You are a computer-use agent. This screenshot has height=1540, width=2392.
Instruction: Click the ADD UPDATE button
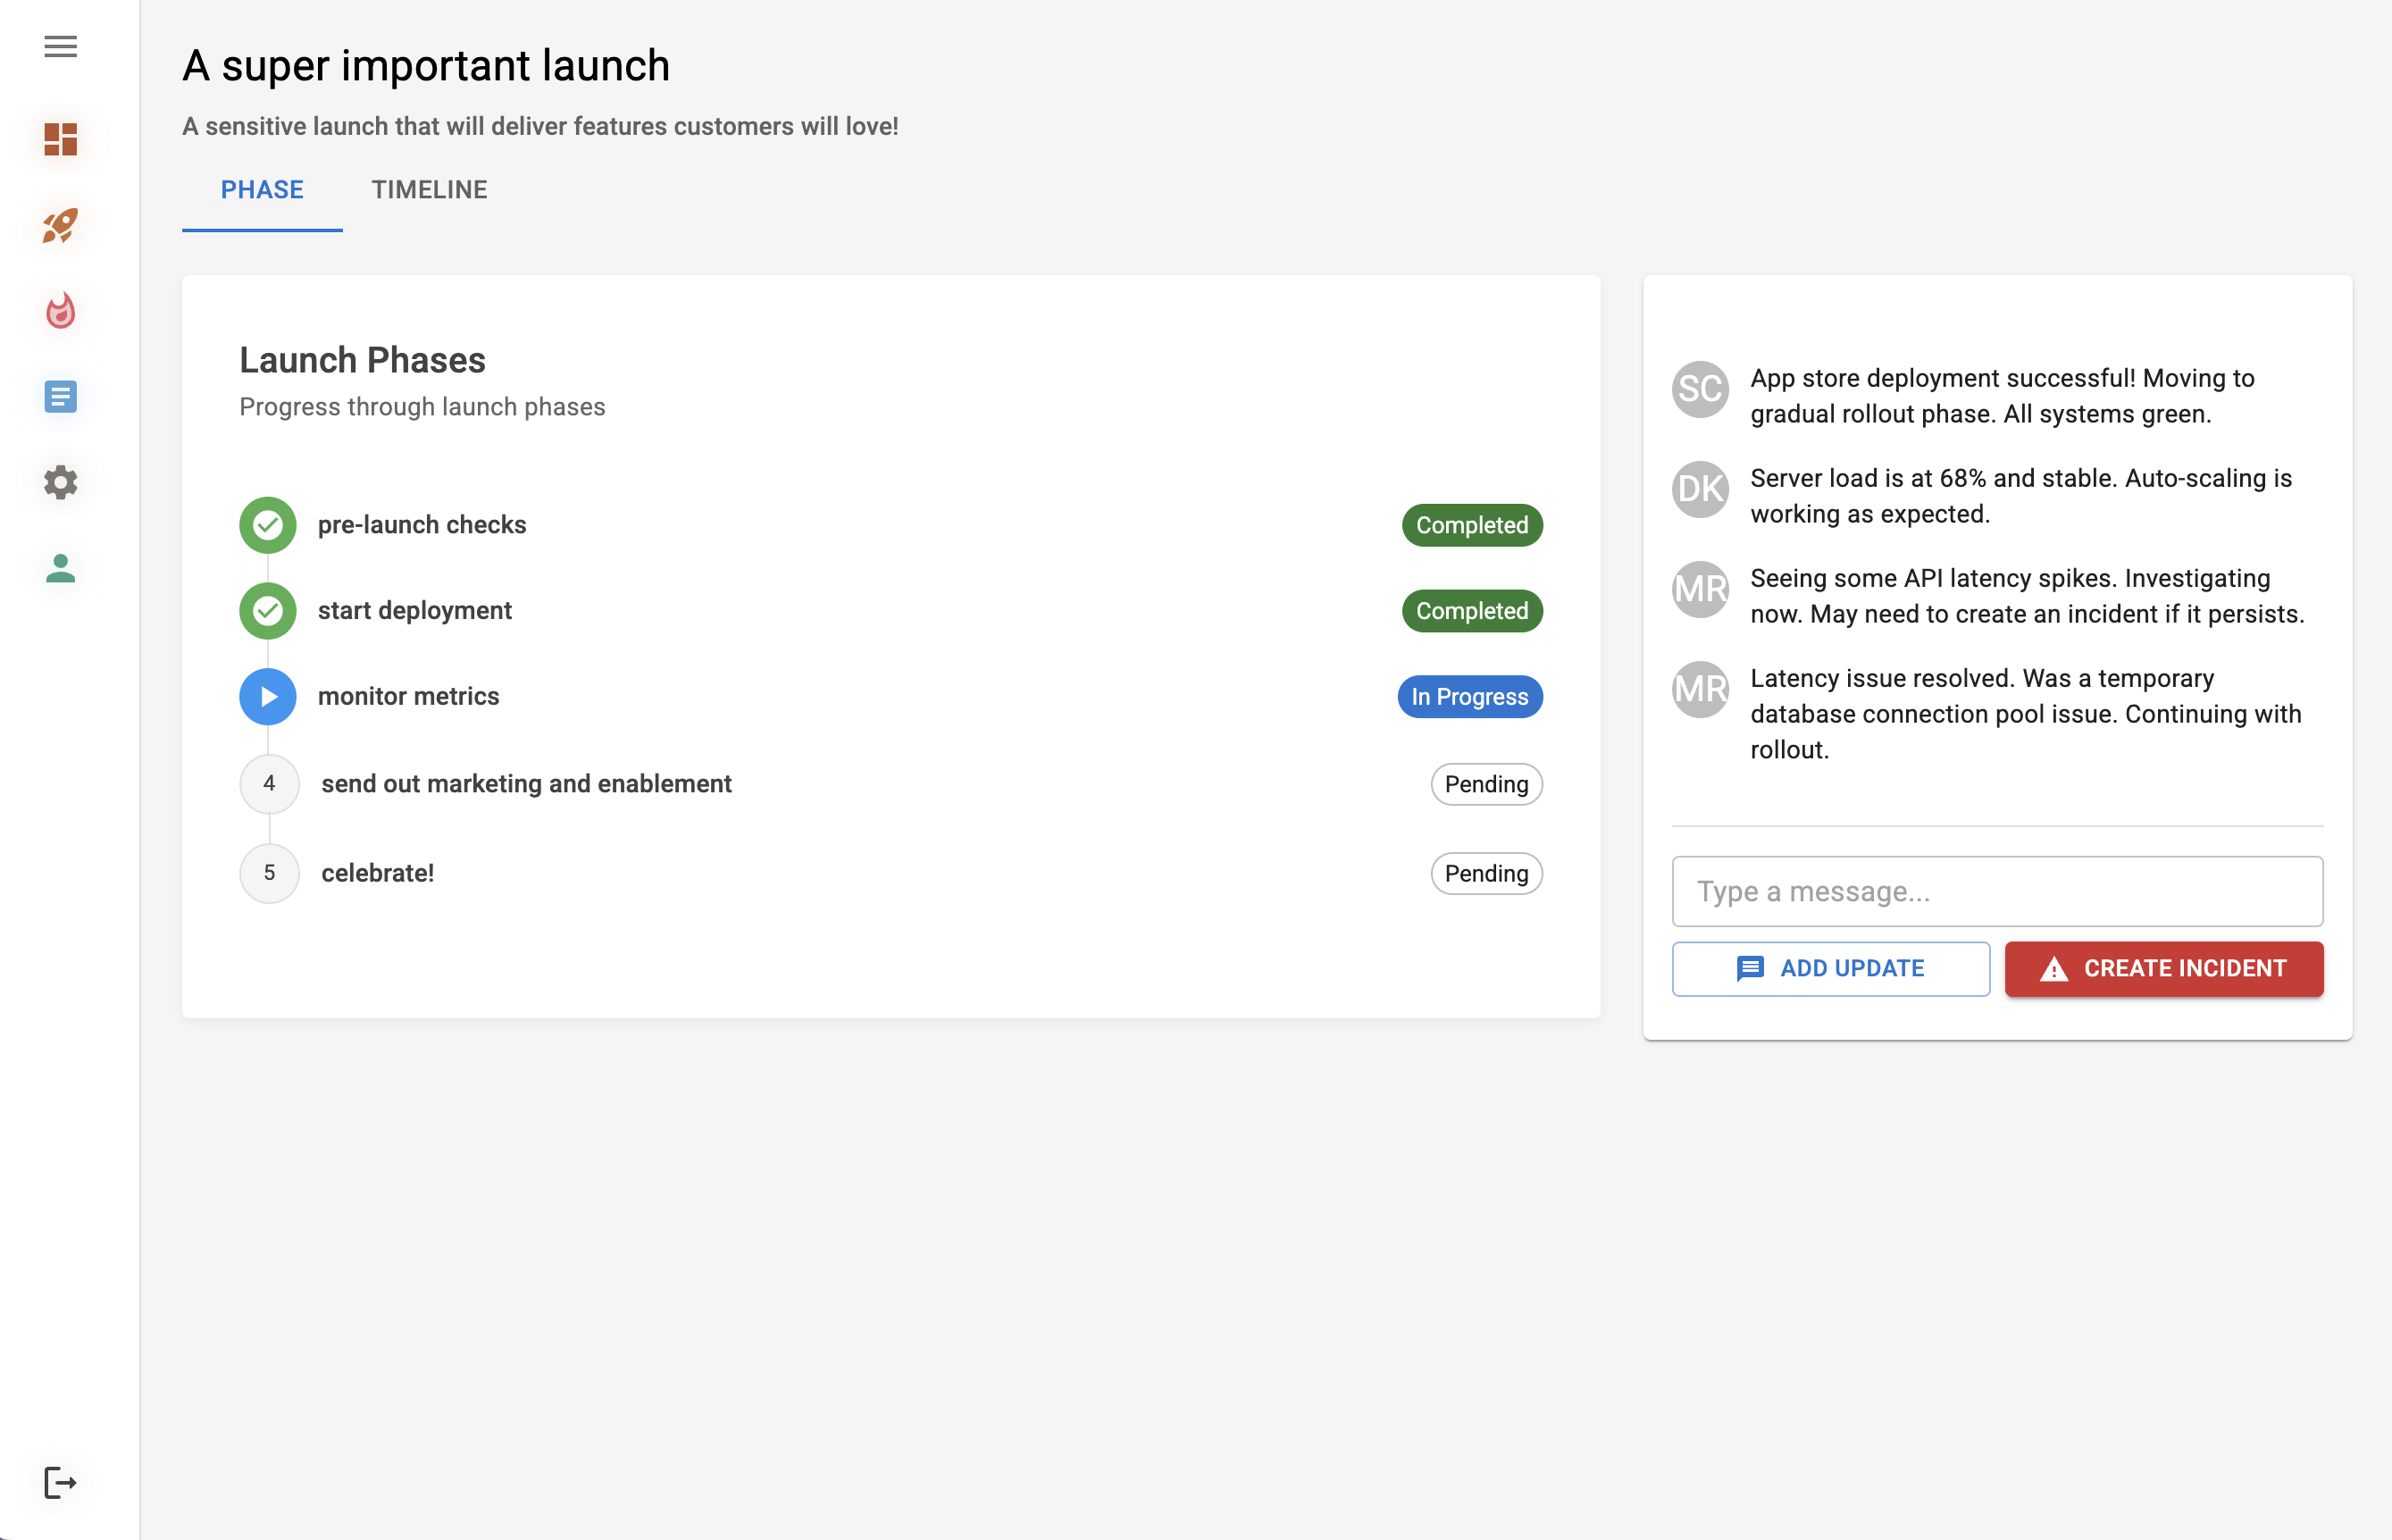tap(1831, 969)
